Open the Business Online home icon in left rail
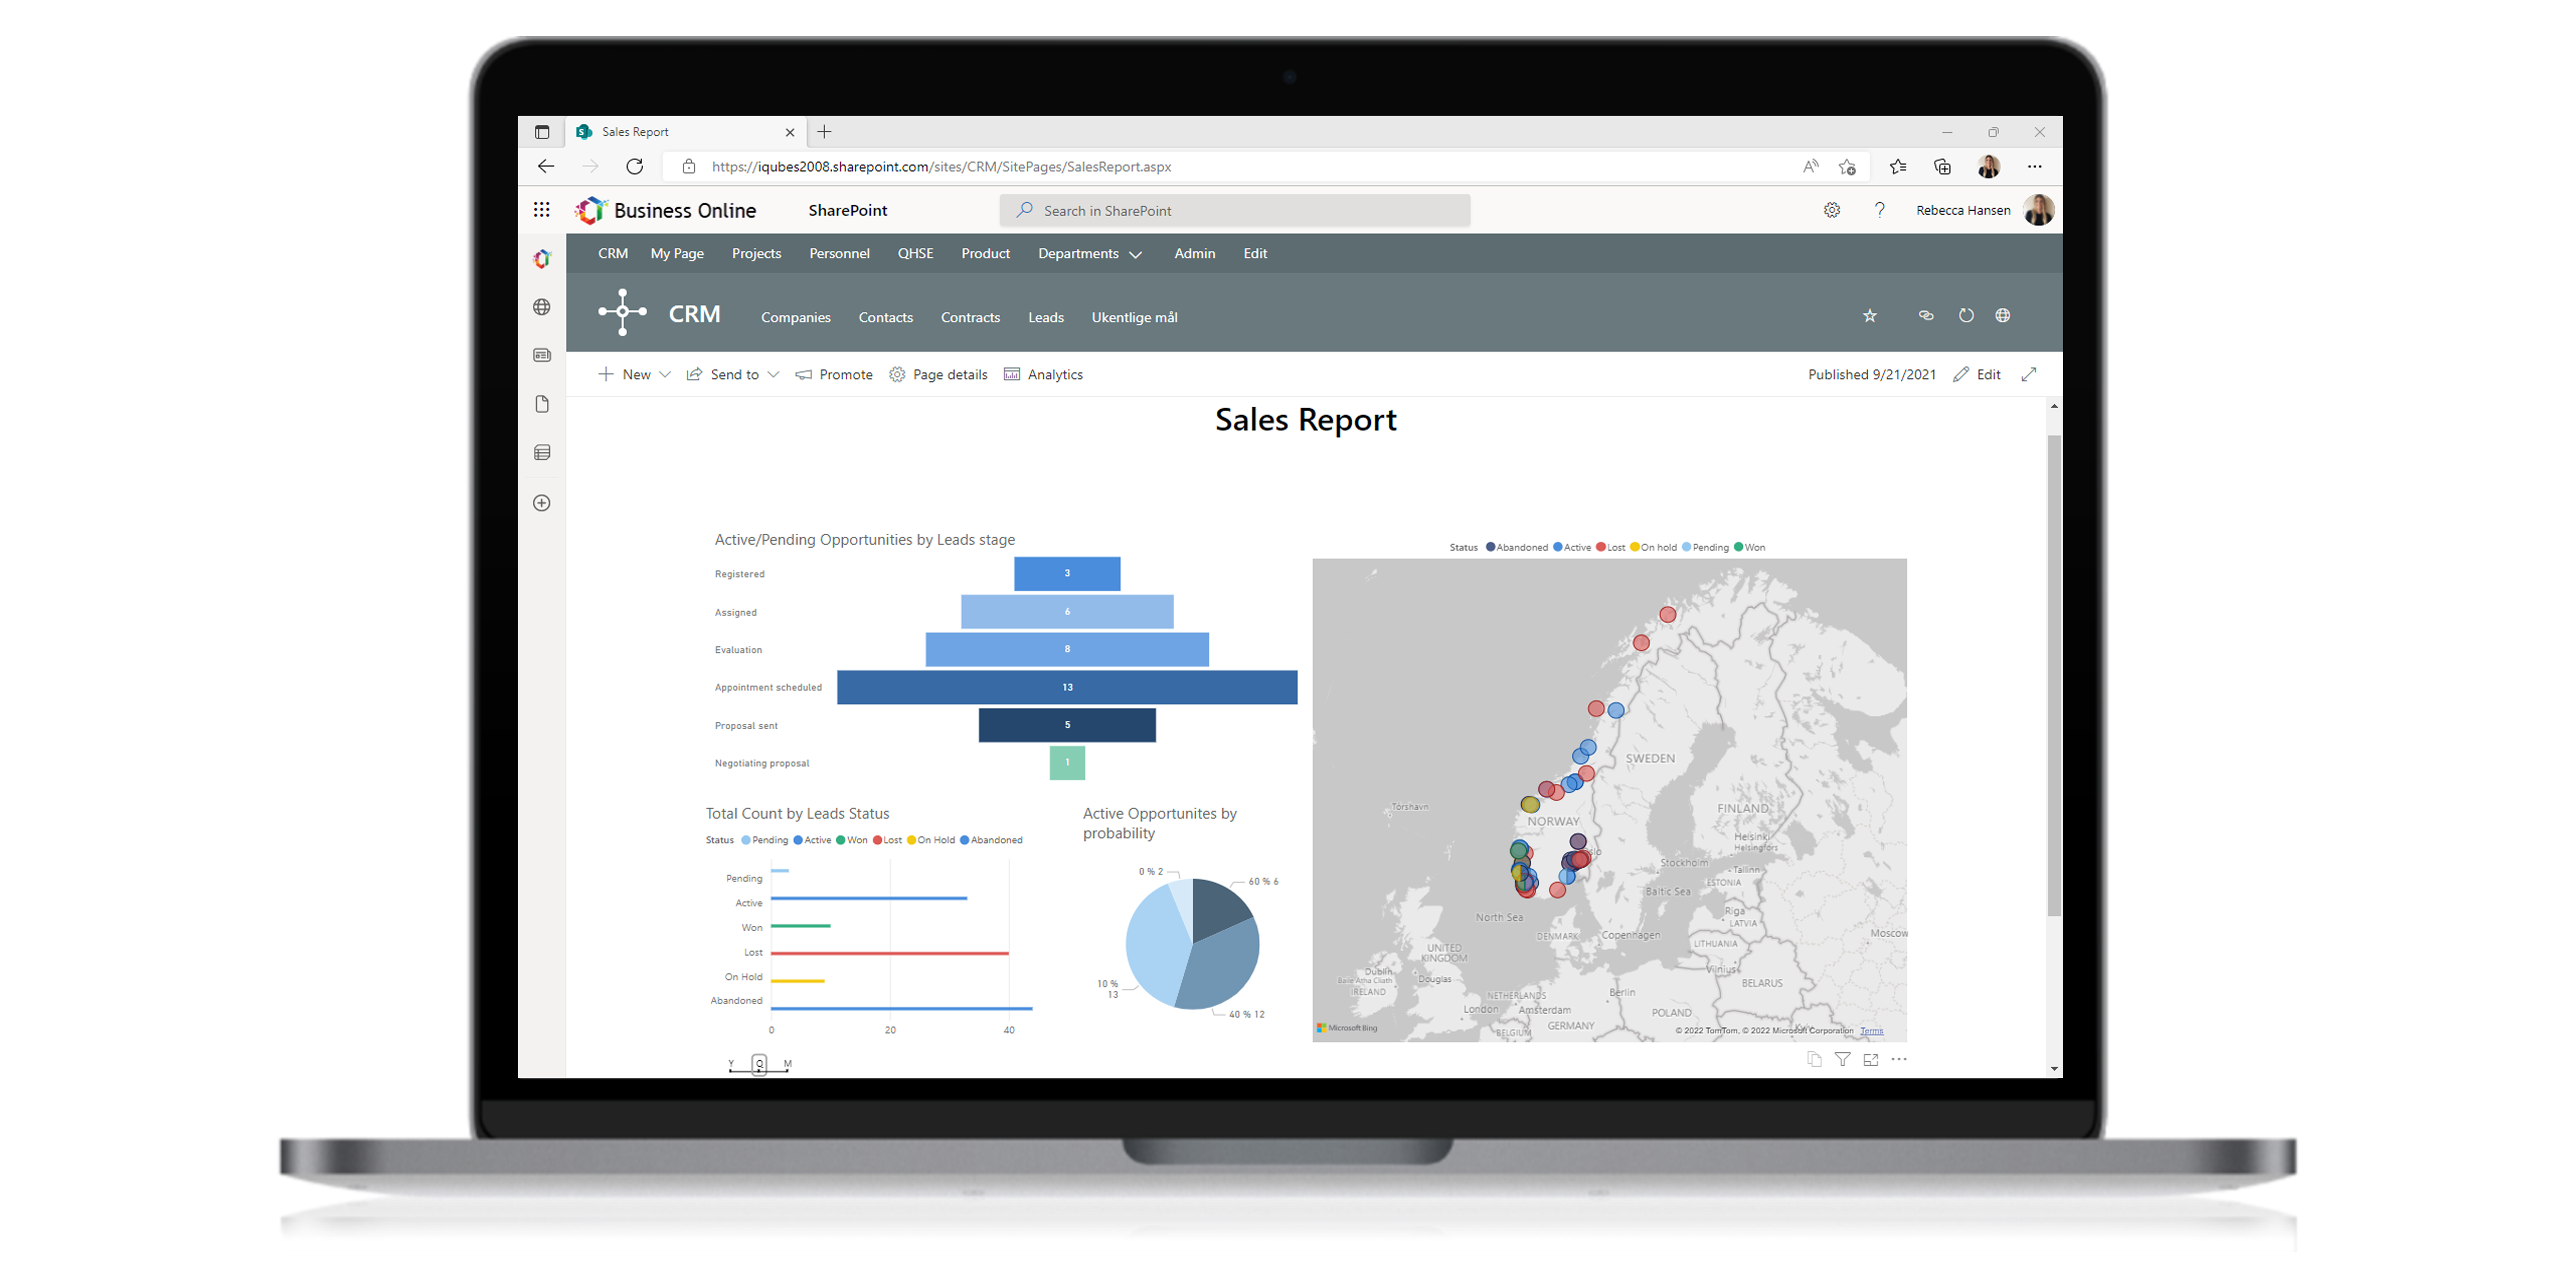 [542, 259]
